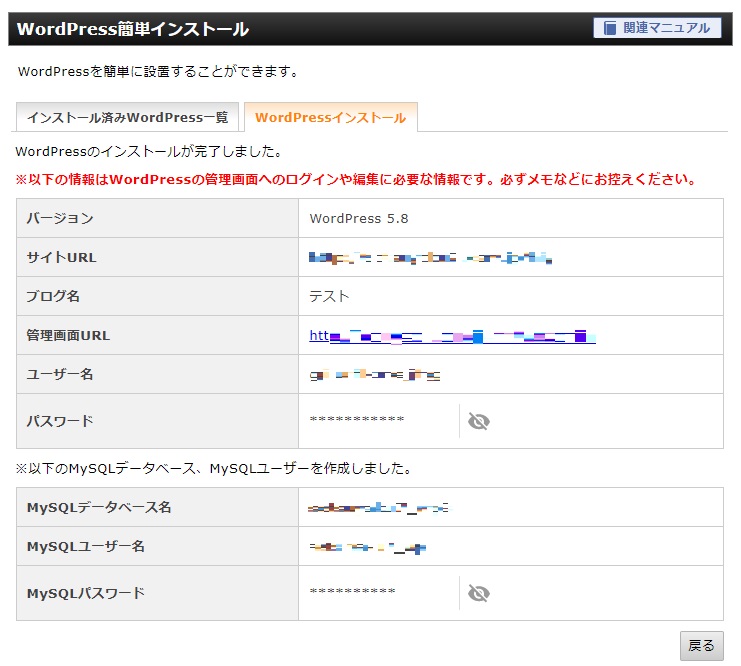Click the blurred サイトURL value
This screenshot has width=741, height=666.
point(430,258)
